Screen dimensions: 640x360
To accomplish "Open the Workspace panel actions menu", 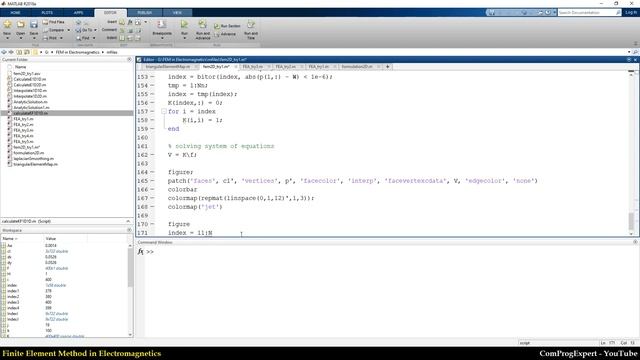I will (x=129, y=230).
